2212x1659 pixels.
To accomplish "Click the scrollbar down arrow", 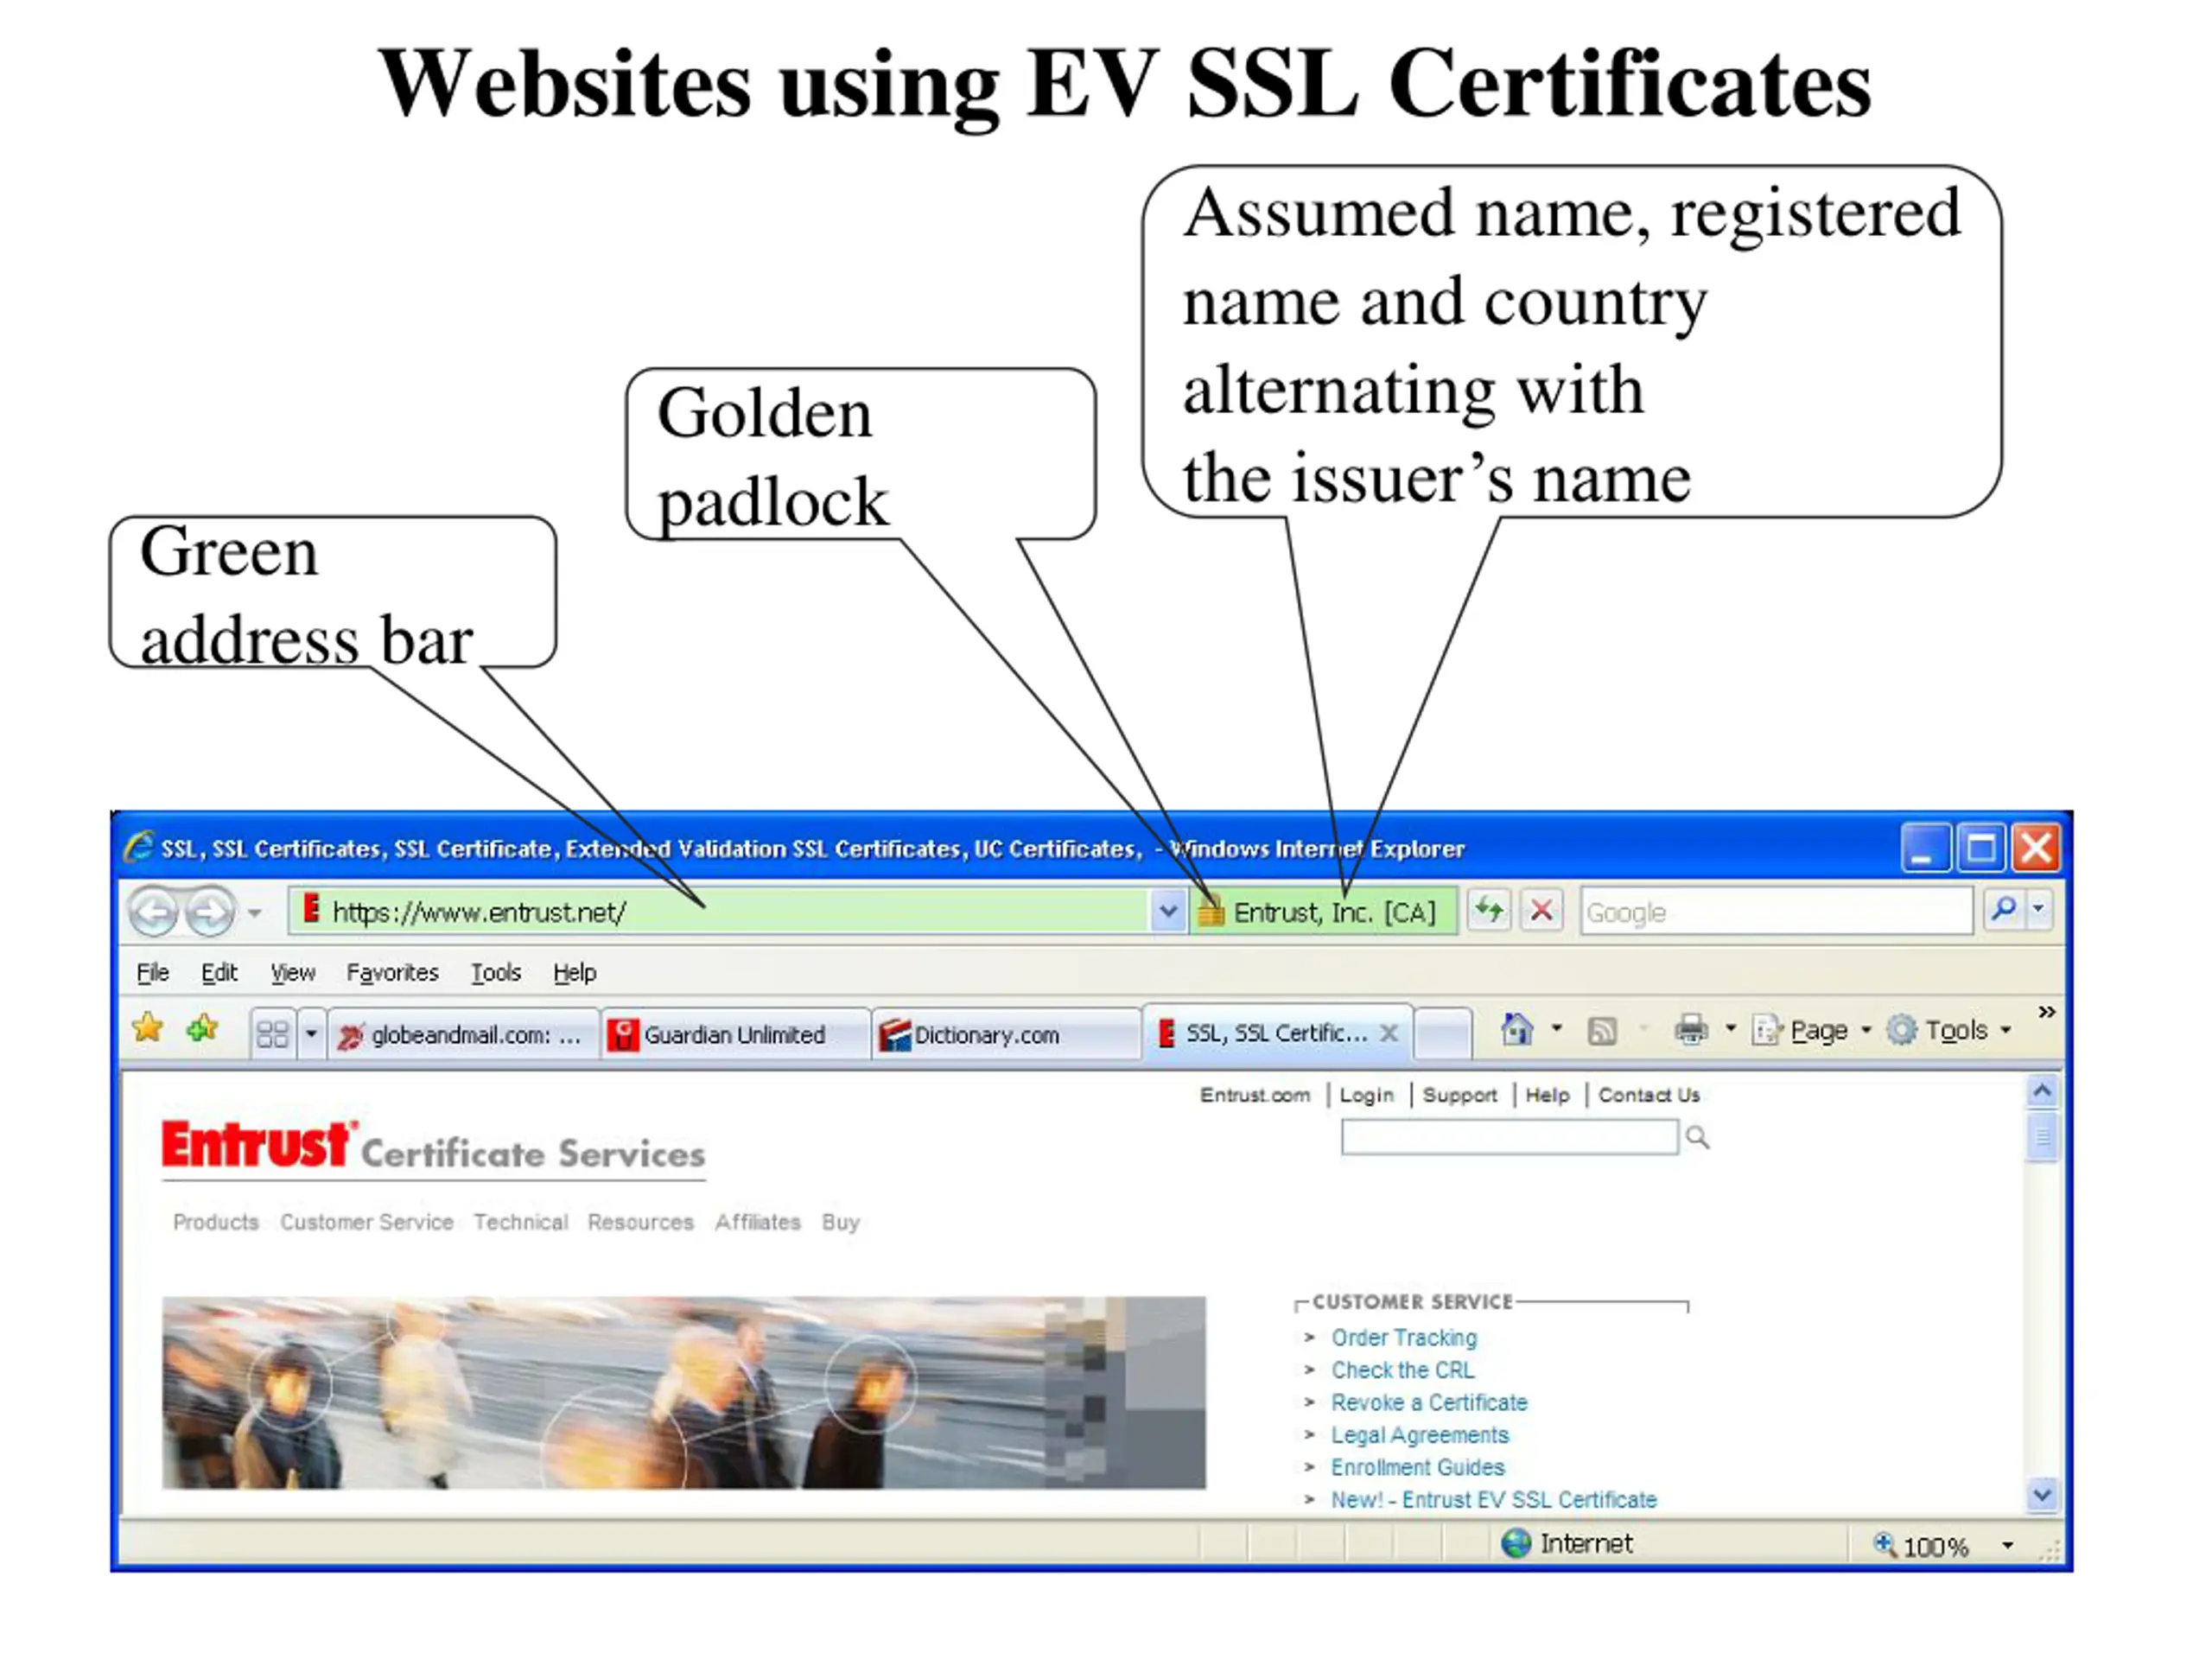I will point(2042,1495).
